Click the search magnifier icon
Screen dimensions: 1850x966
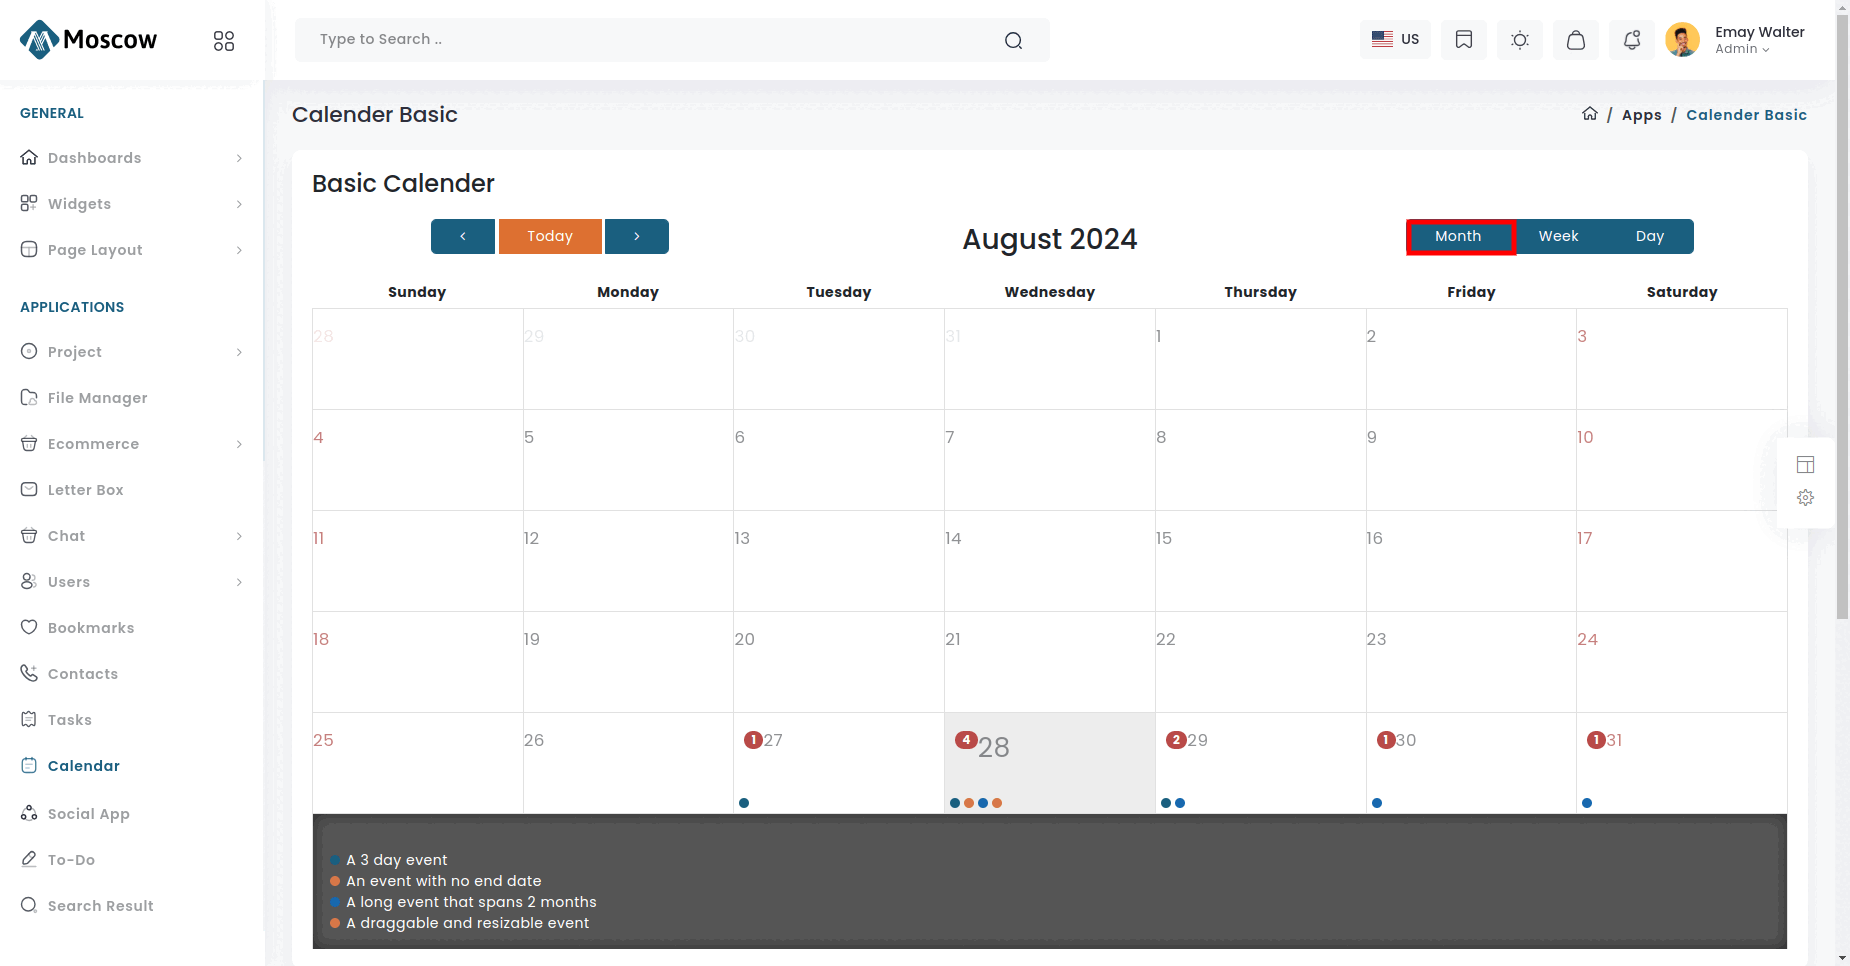tap(1013, 40)
